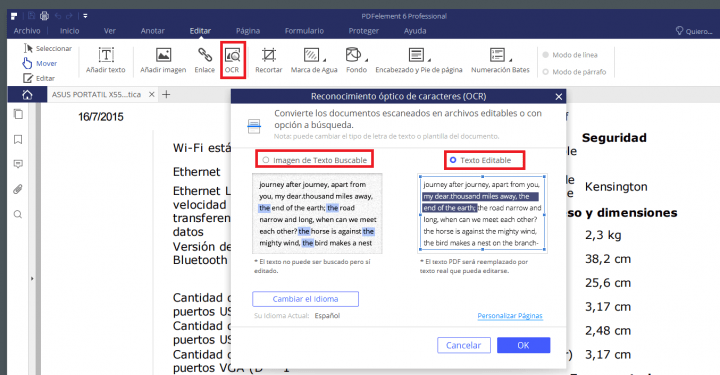Activate the Mover hand tool
This screenshot has height=375, width=720.
(x=40, y=63)
